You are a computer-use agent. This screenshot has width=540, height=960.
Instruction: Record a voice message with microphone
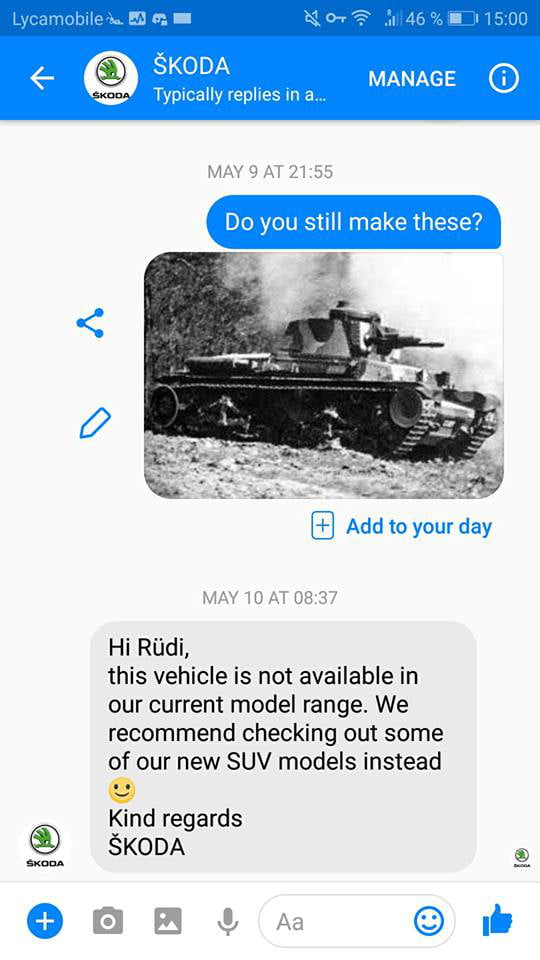click(228, 921)
